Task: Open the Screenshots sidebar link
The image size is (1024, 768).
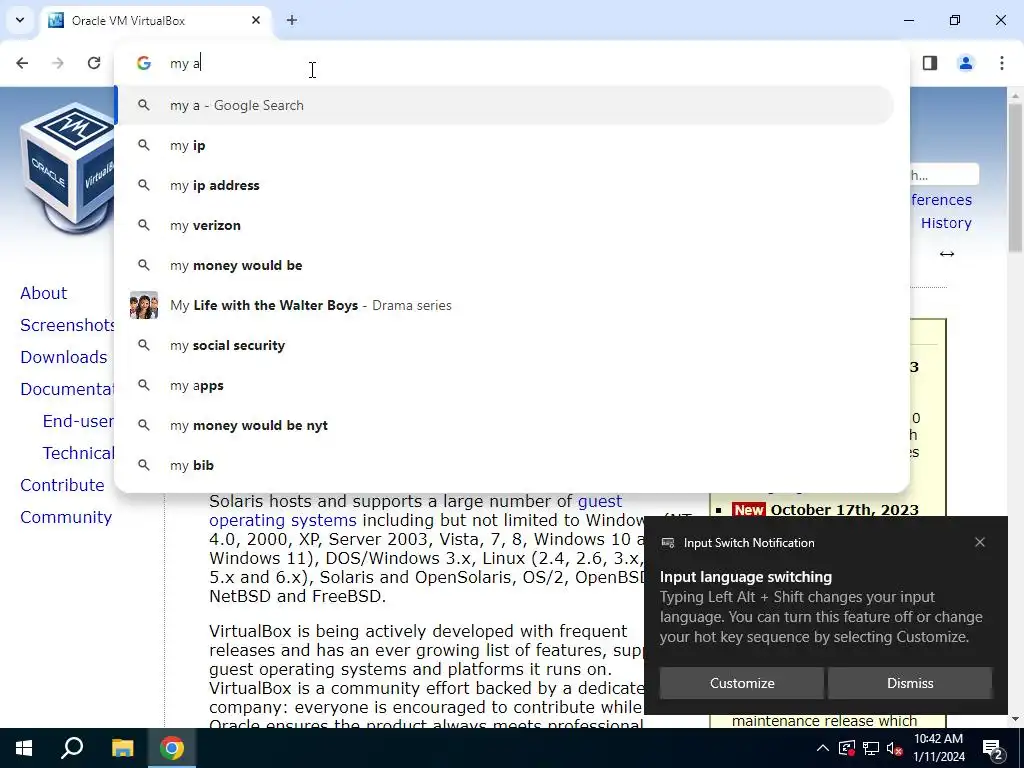Action: point(67,325)
